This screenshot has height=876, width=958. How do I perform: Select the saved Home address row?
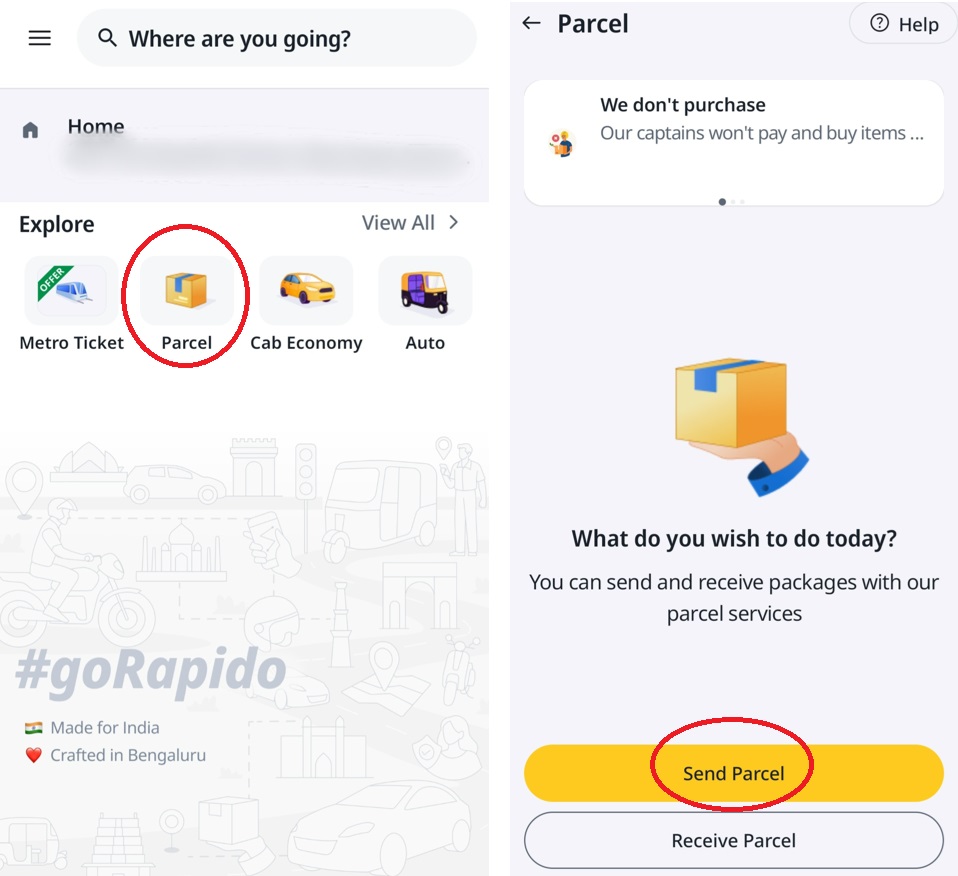point(244,145)
